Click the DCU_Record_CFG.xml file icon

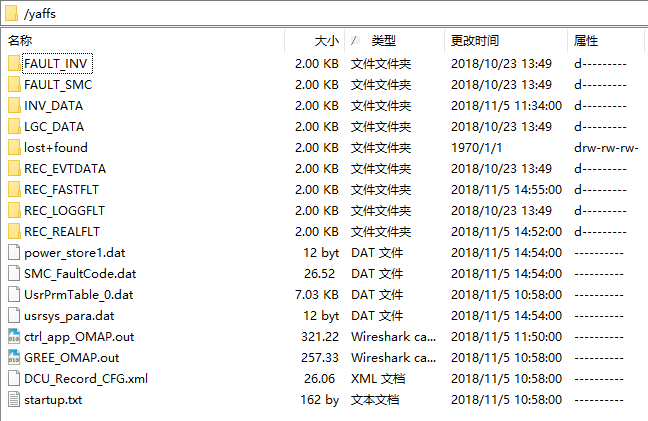pos(14,378)
